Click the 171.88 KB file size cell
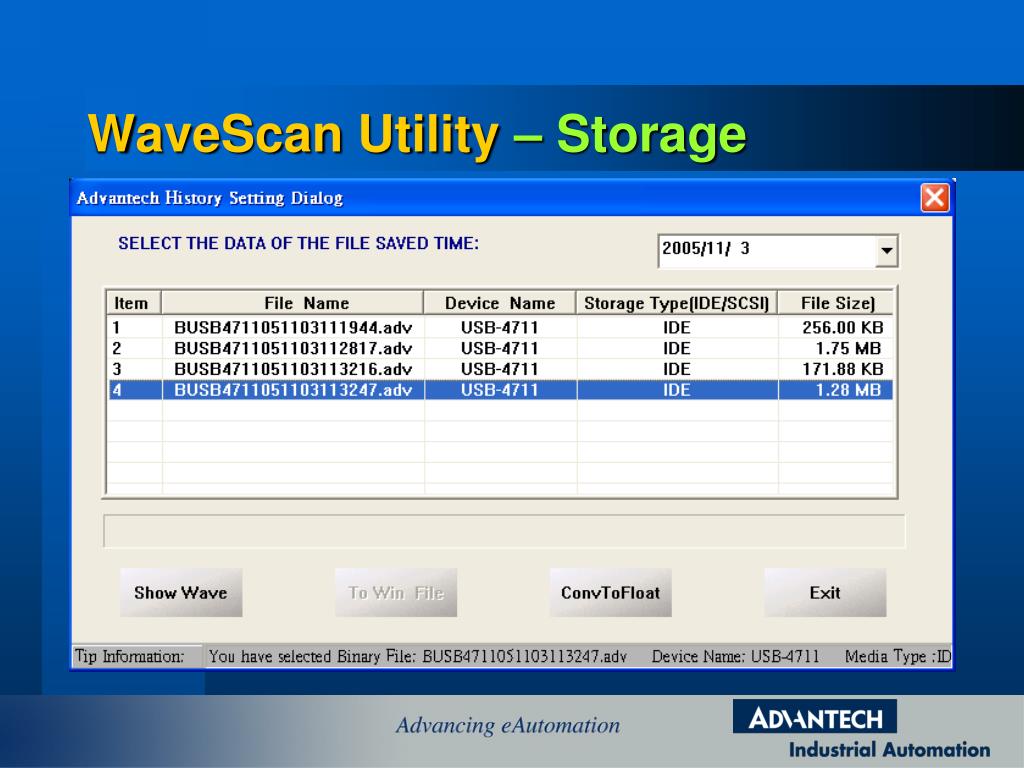1024x768 pixels. tap(836, 369)
